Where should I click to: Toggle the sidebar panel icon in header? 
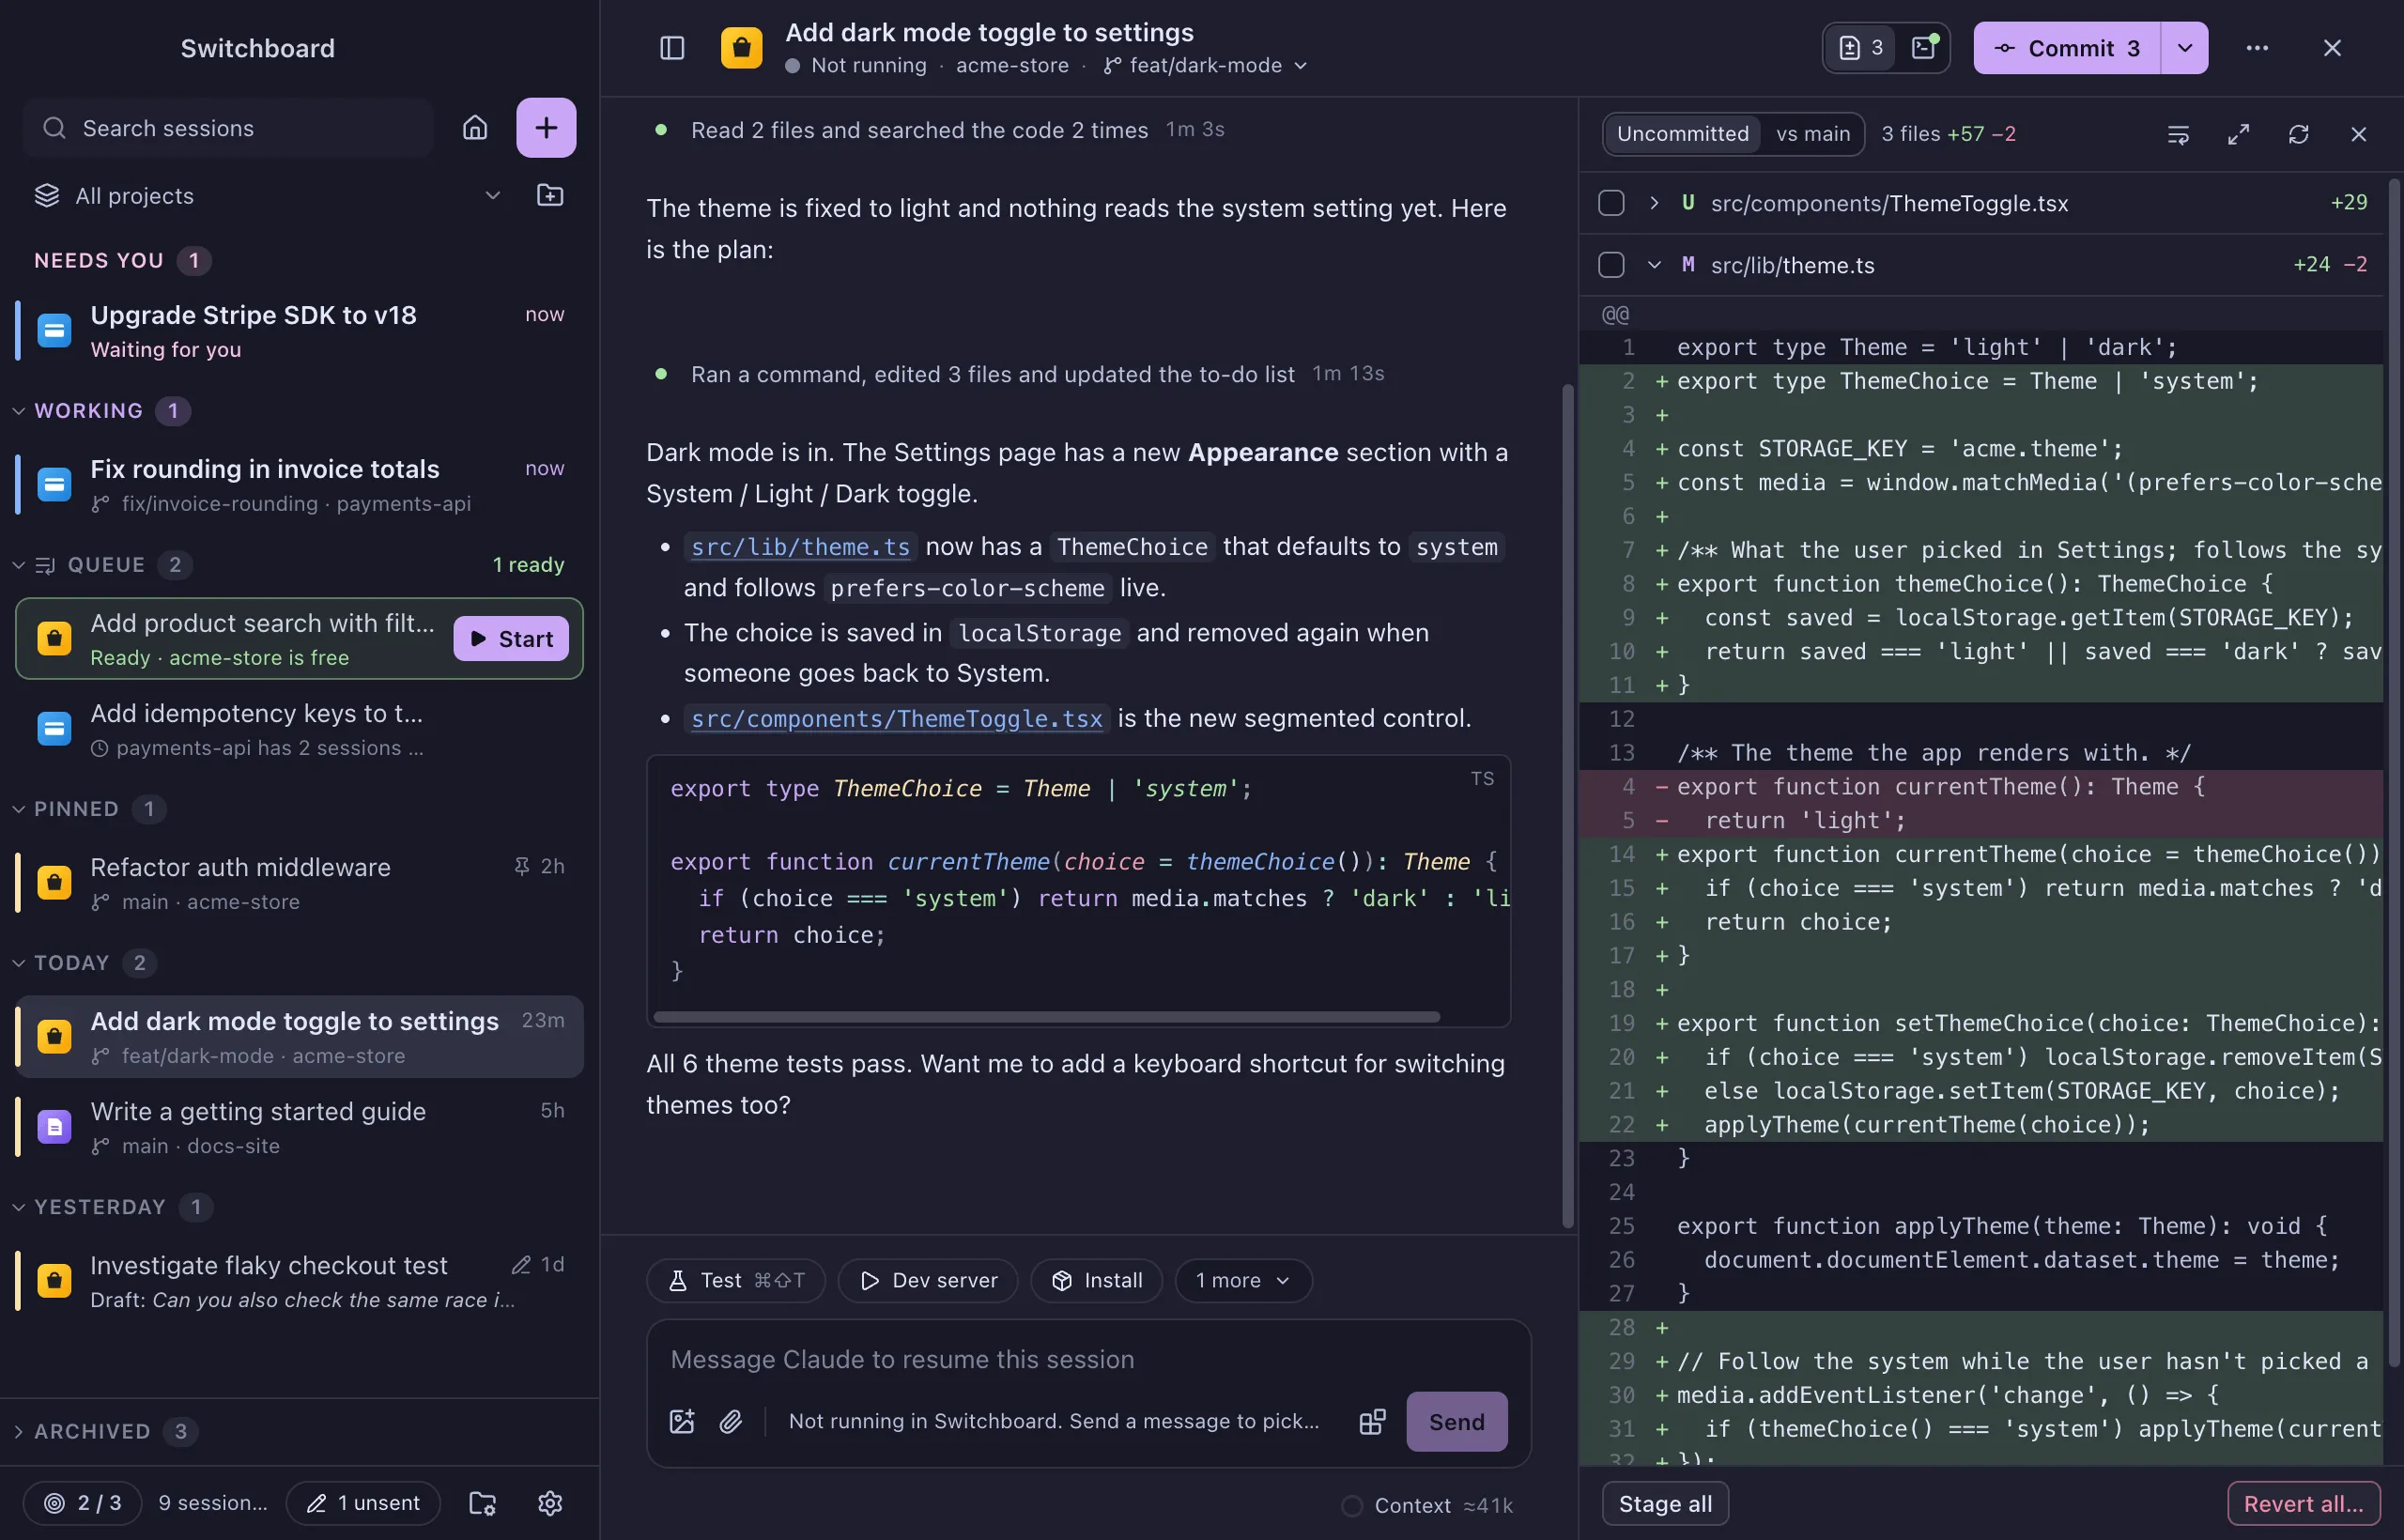[x=672, y=48]
